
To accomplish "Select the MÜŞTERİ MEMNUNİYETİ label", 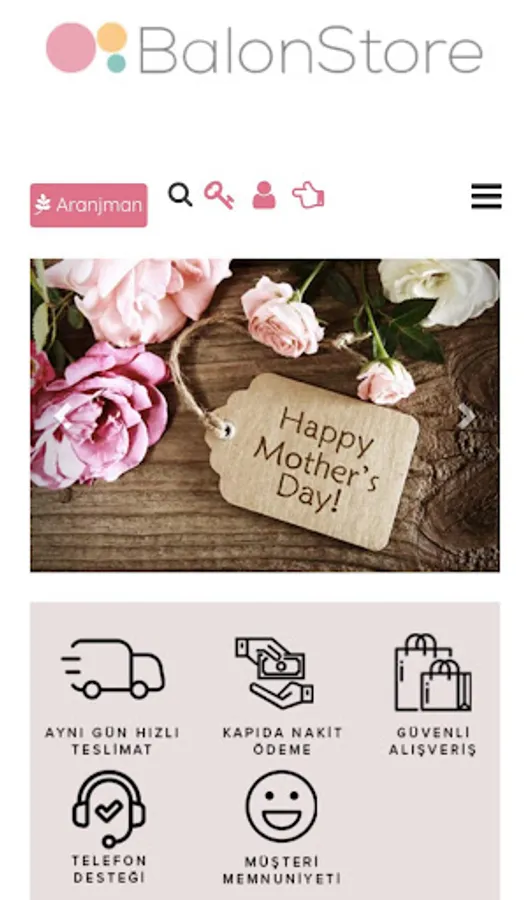I will click(282, 870).
